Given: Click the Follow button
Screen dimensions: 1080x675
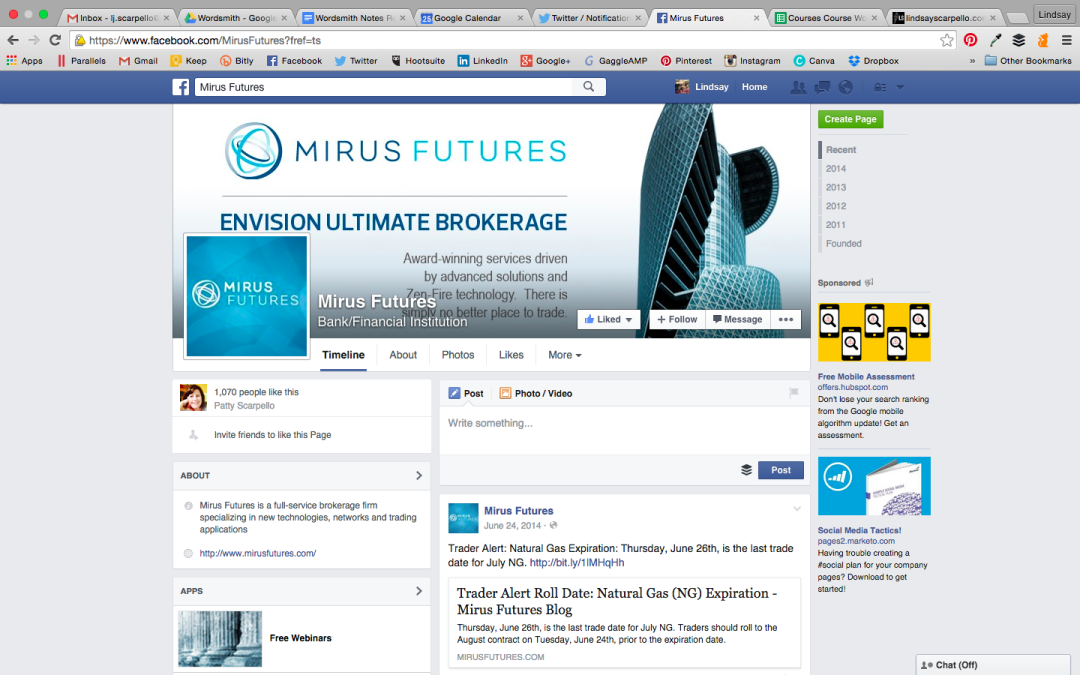Looking at the screenshot, I should click(677, 320).
